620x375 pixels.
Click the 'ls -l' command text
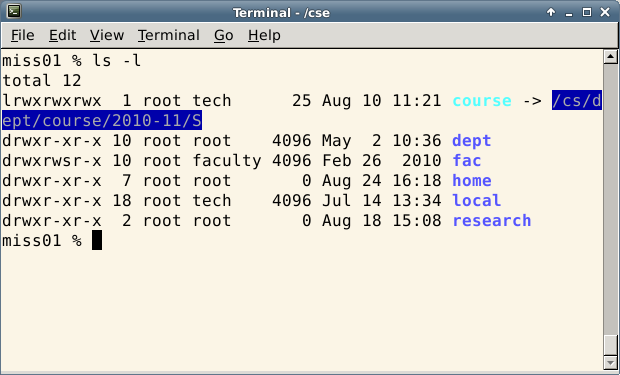116,61
